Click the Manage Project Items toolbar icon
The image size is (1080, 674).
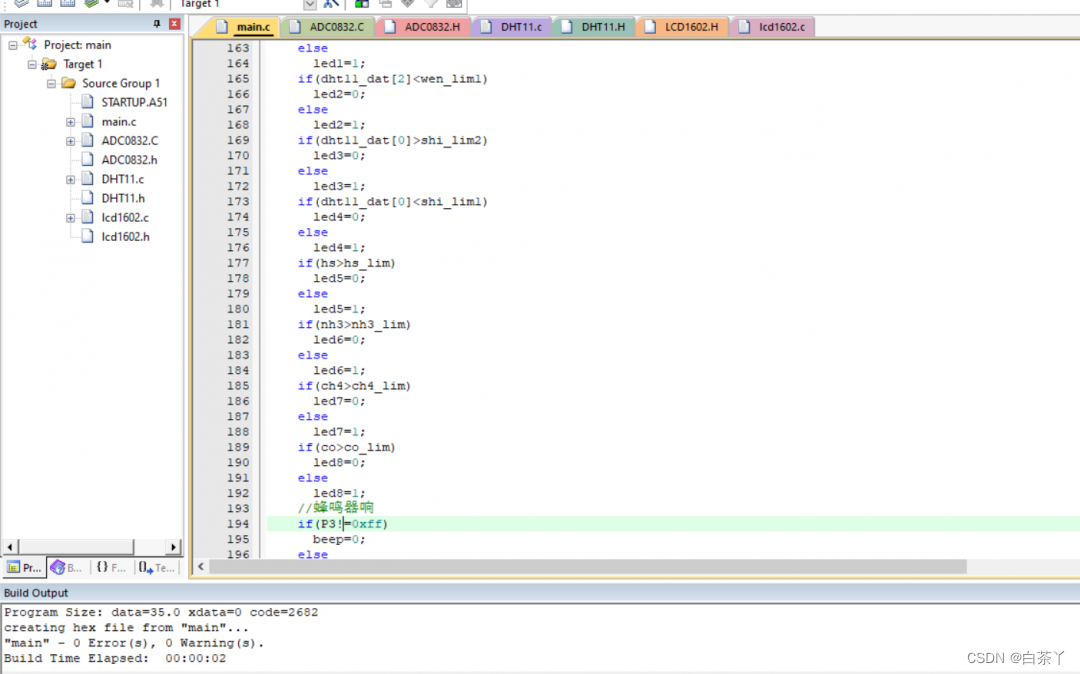362,4
